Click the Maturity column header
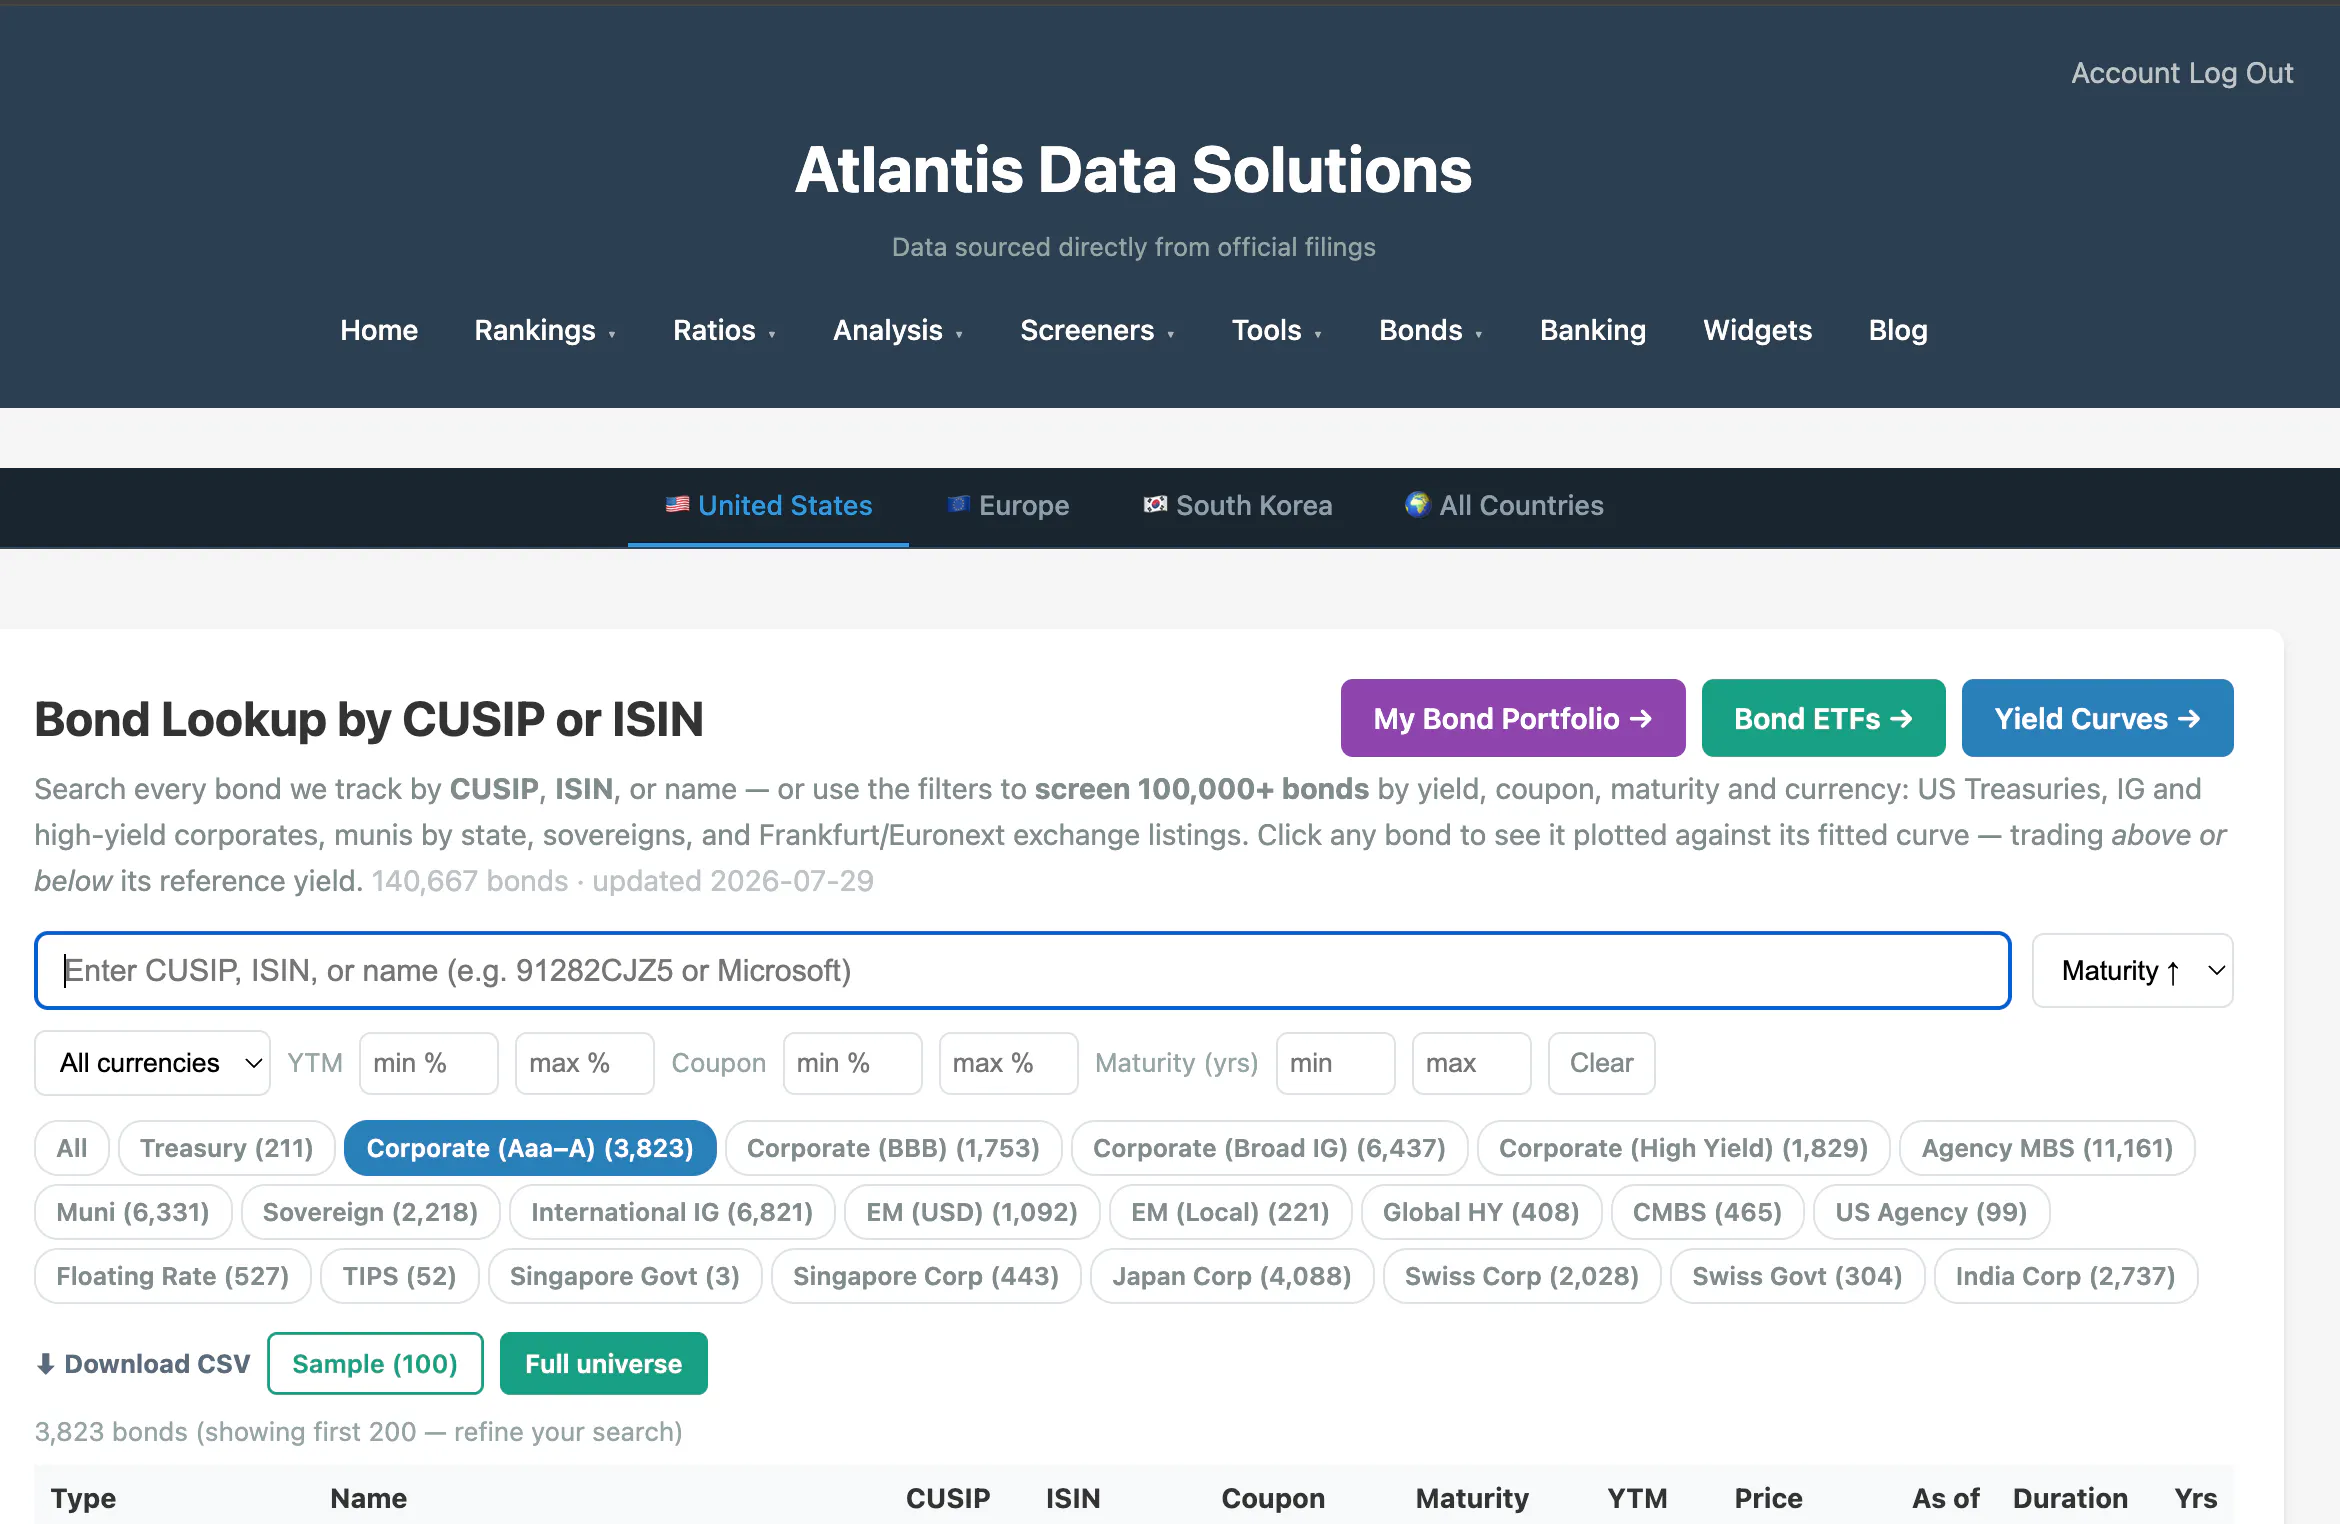 click(x=1472, y=1498)
